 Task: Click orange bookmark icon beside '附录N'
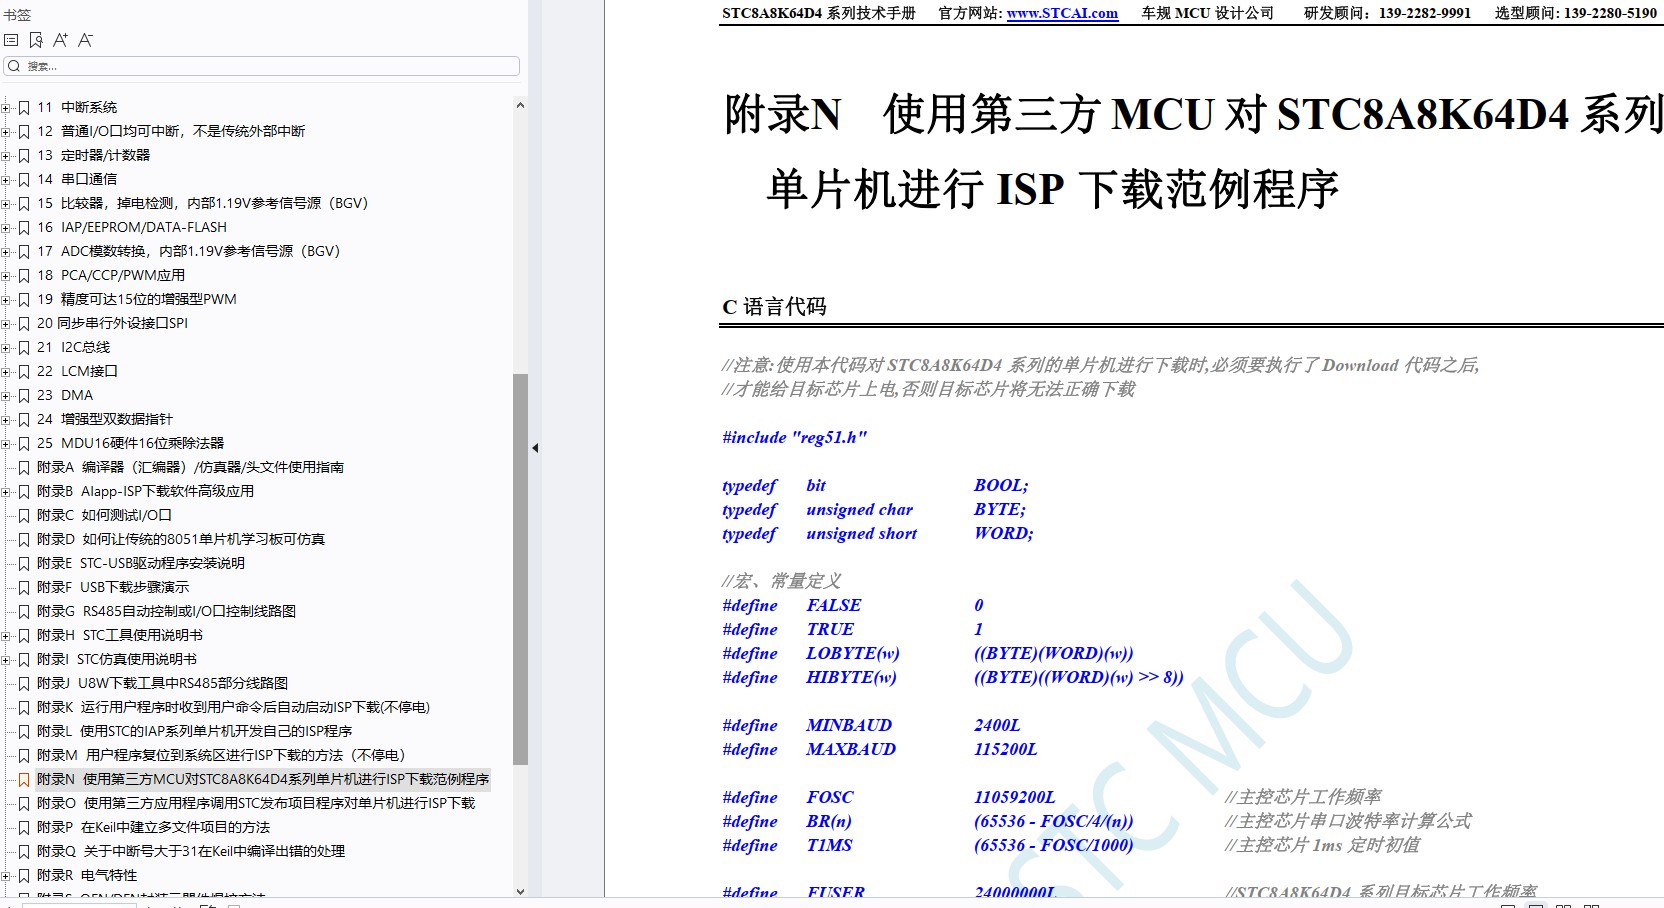[x=24, y=779]
